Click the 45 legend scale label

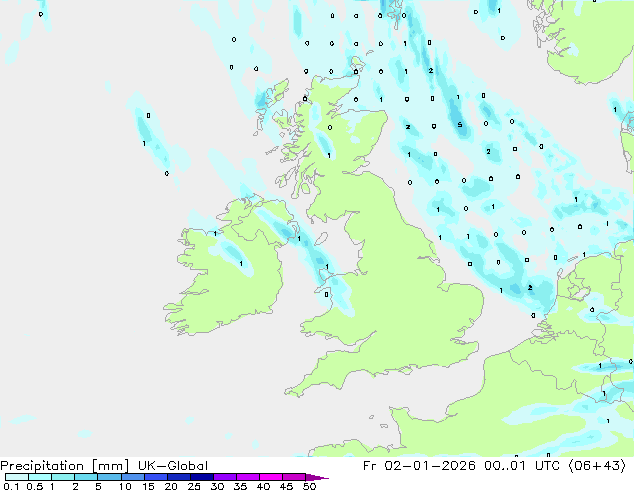coord(286,486)
